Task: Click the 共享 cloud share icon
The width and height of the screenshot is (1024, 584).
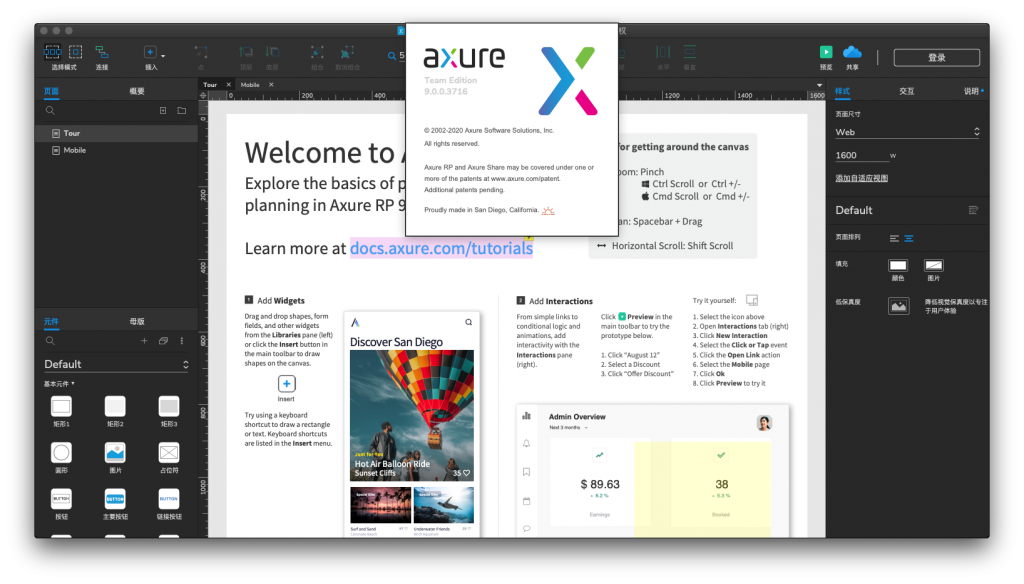Action: point(852,52)
